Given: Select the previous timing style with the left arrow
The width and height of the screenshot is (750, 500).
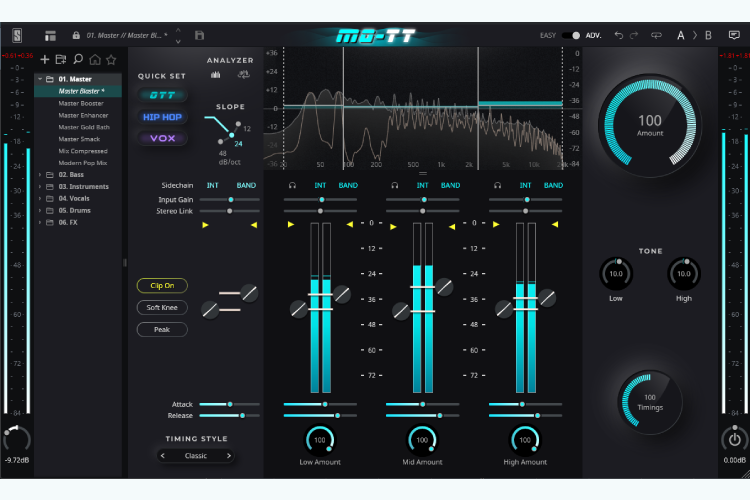Looking at the screenshot, I should [163, 456].
